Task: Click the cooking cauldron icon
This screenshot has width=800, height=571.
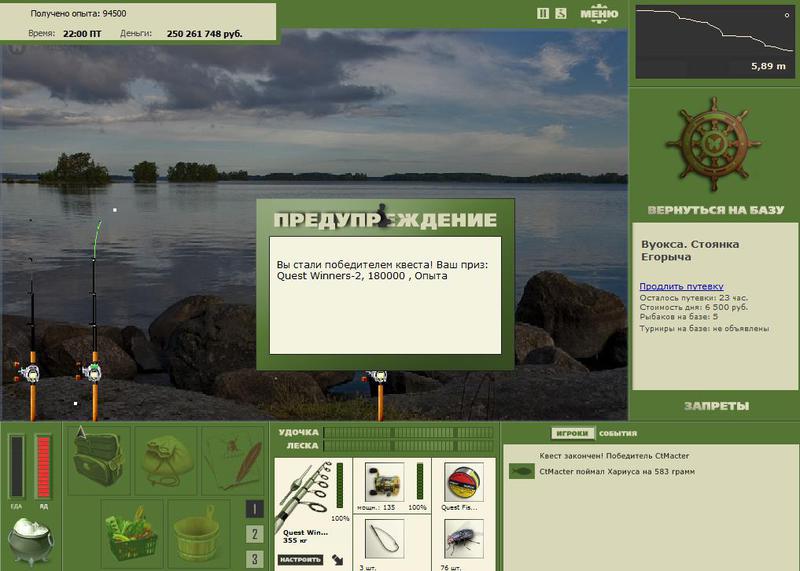Action: [x=31, y=541]
